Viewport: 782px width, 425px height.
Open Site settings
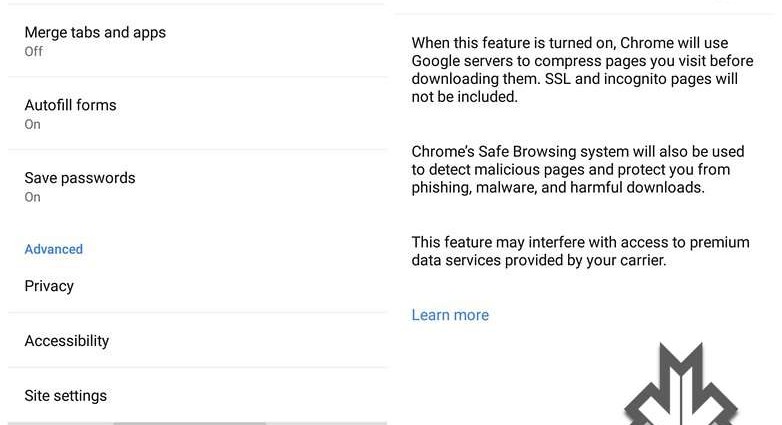point(66,396)
